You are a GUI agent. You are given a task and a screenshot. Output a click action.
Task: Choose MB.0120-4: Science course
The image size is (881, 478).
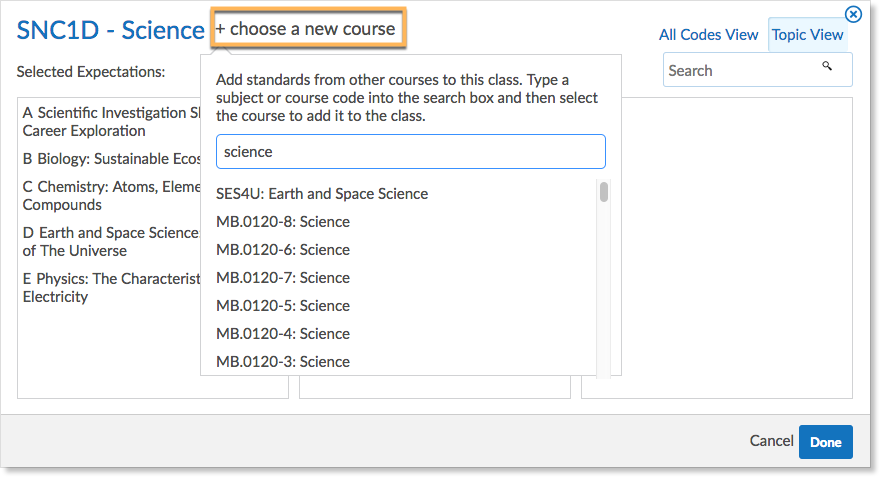[283, 334]
